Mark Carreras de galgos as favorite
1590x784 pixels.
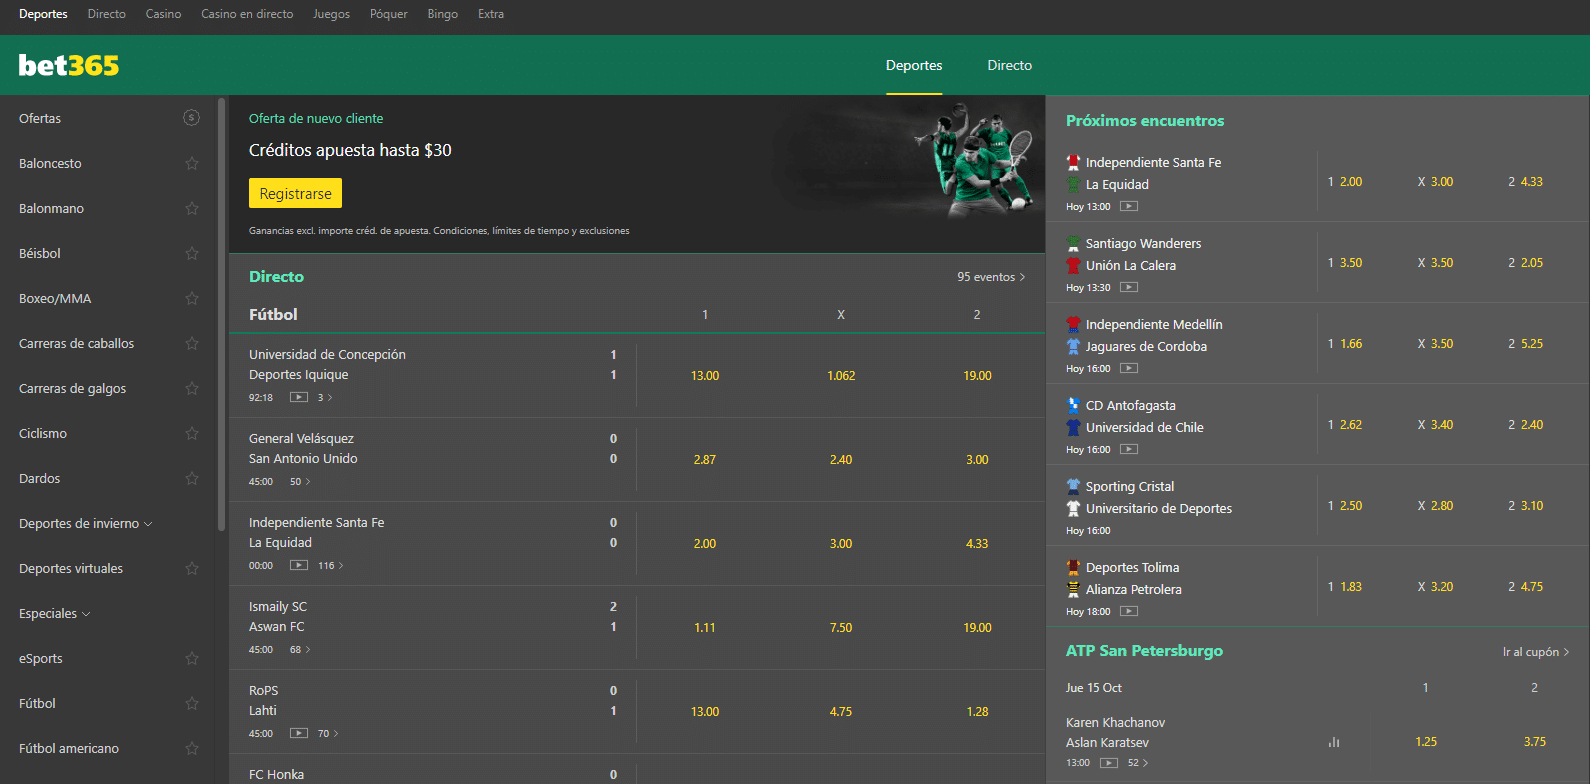[x=192, y=388]
